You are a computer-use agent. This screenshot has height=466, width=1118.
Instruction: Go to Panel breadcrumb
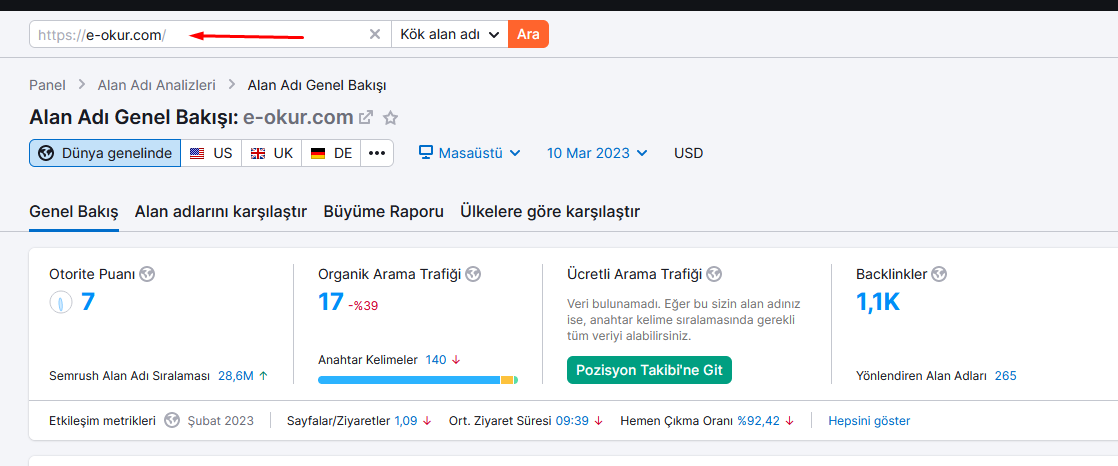click(47, 86)
